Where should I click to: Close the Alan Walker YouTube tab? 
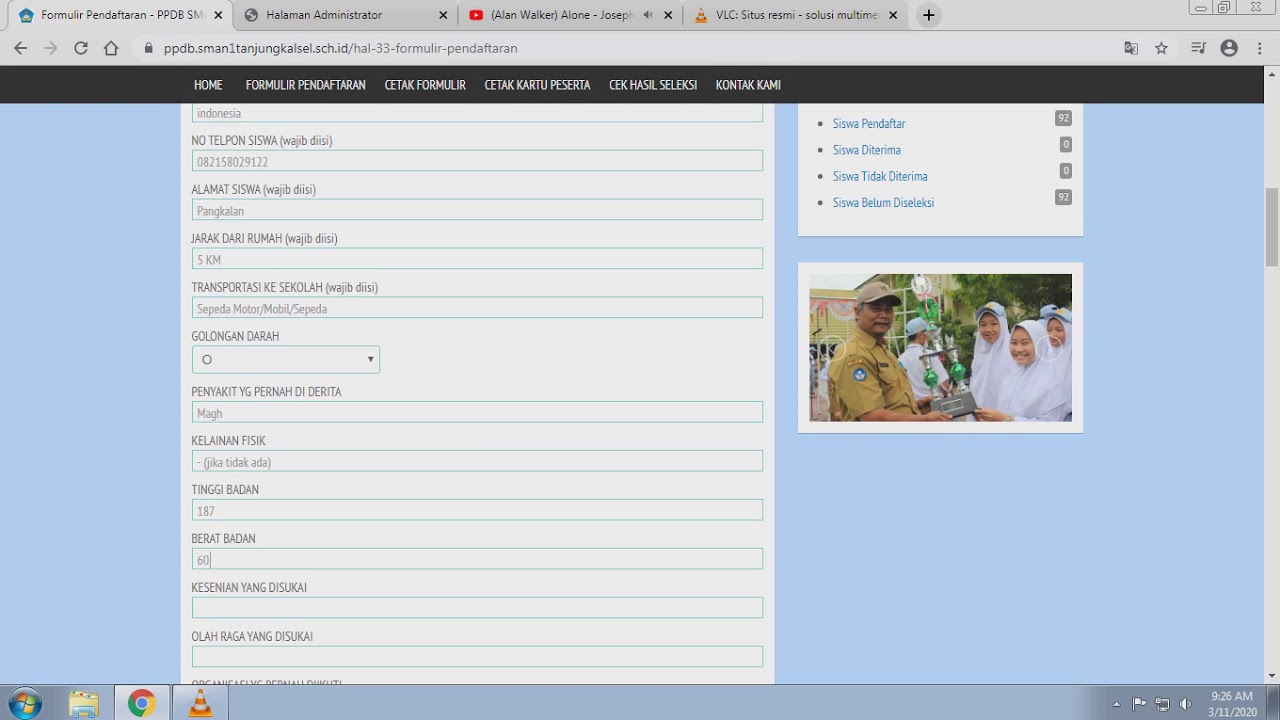(x=668, y=15)
